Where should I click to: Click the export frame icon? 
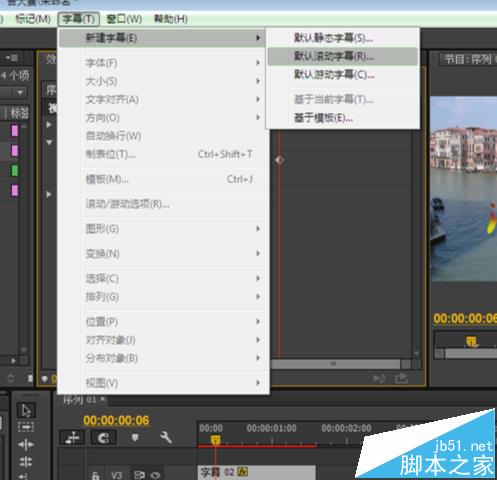pyautogui.click(x=401, y=378)
